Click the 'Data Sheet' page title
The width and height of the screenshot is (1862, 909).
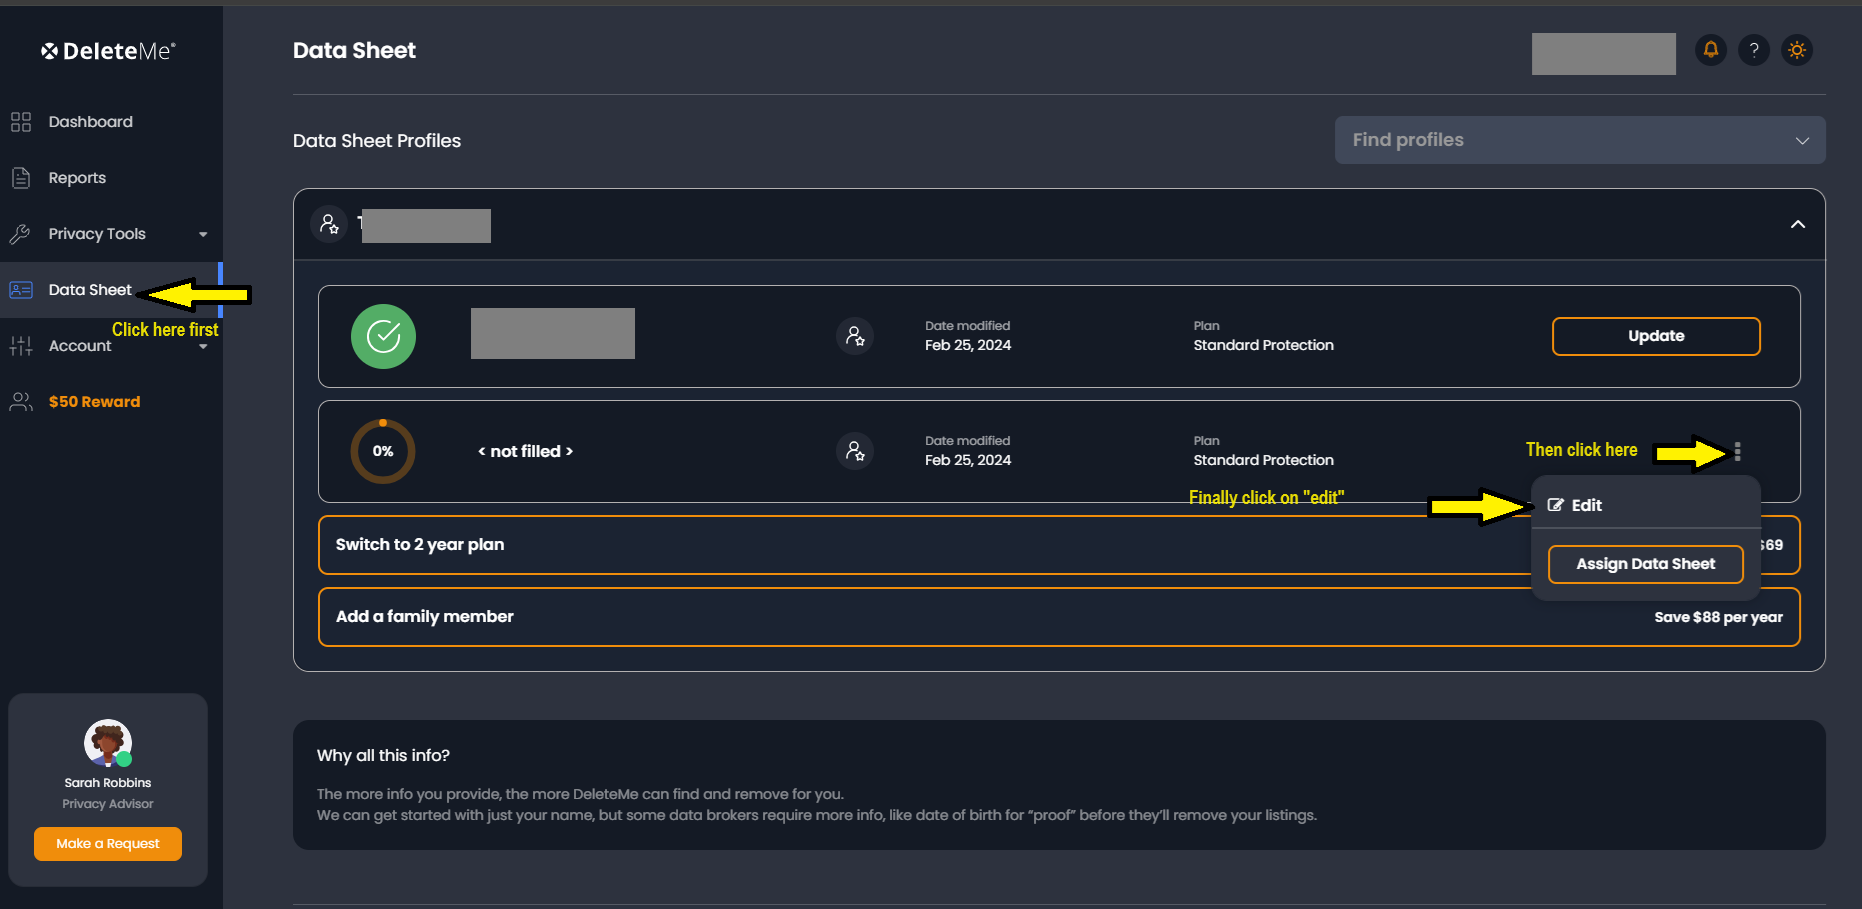354,51
